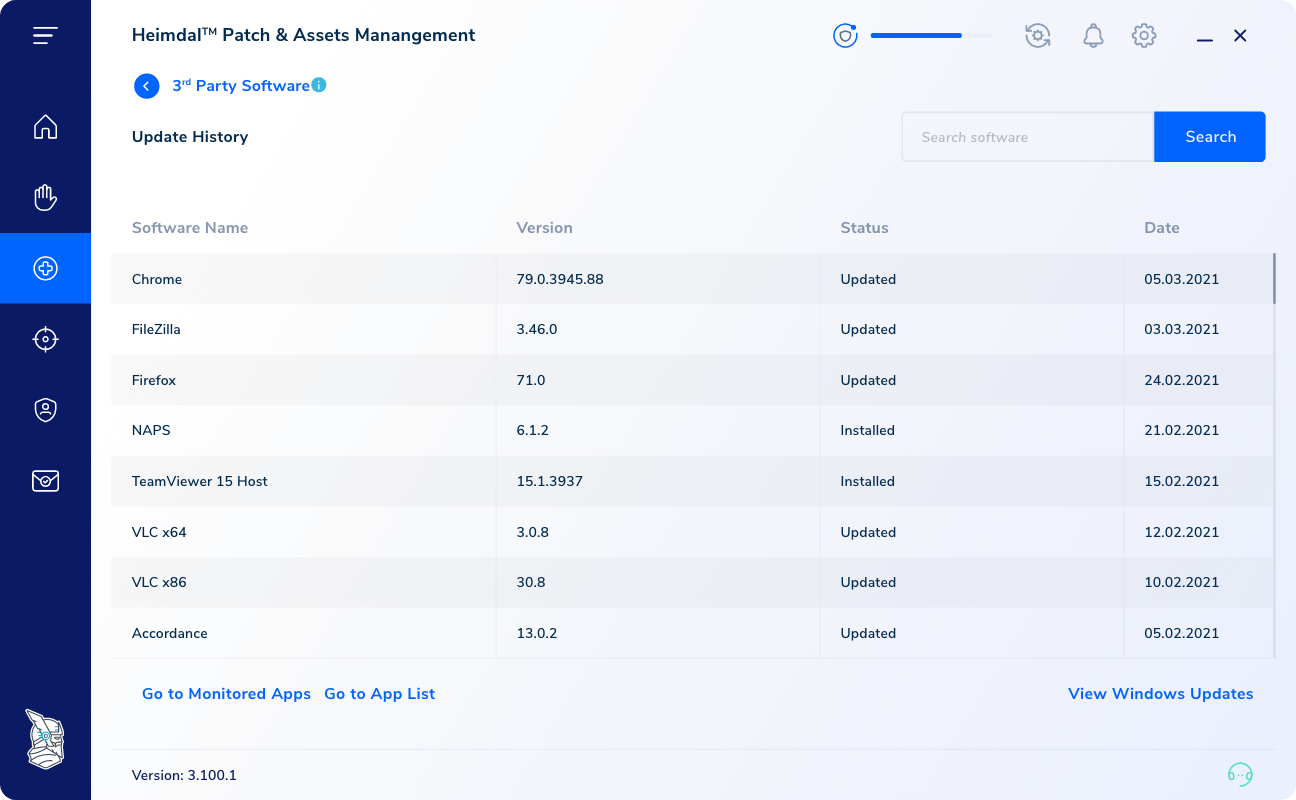The image size is (1296, 800).
Task: Click version 13.0.2 cell
Action: (x=537, y=633)
